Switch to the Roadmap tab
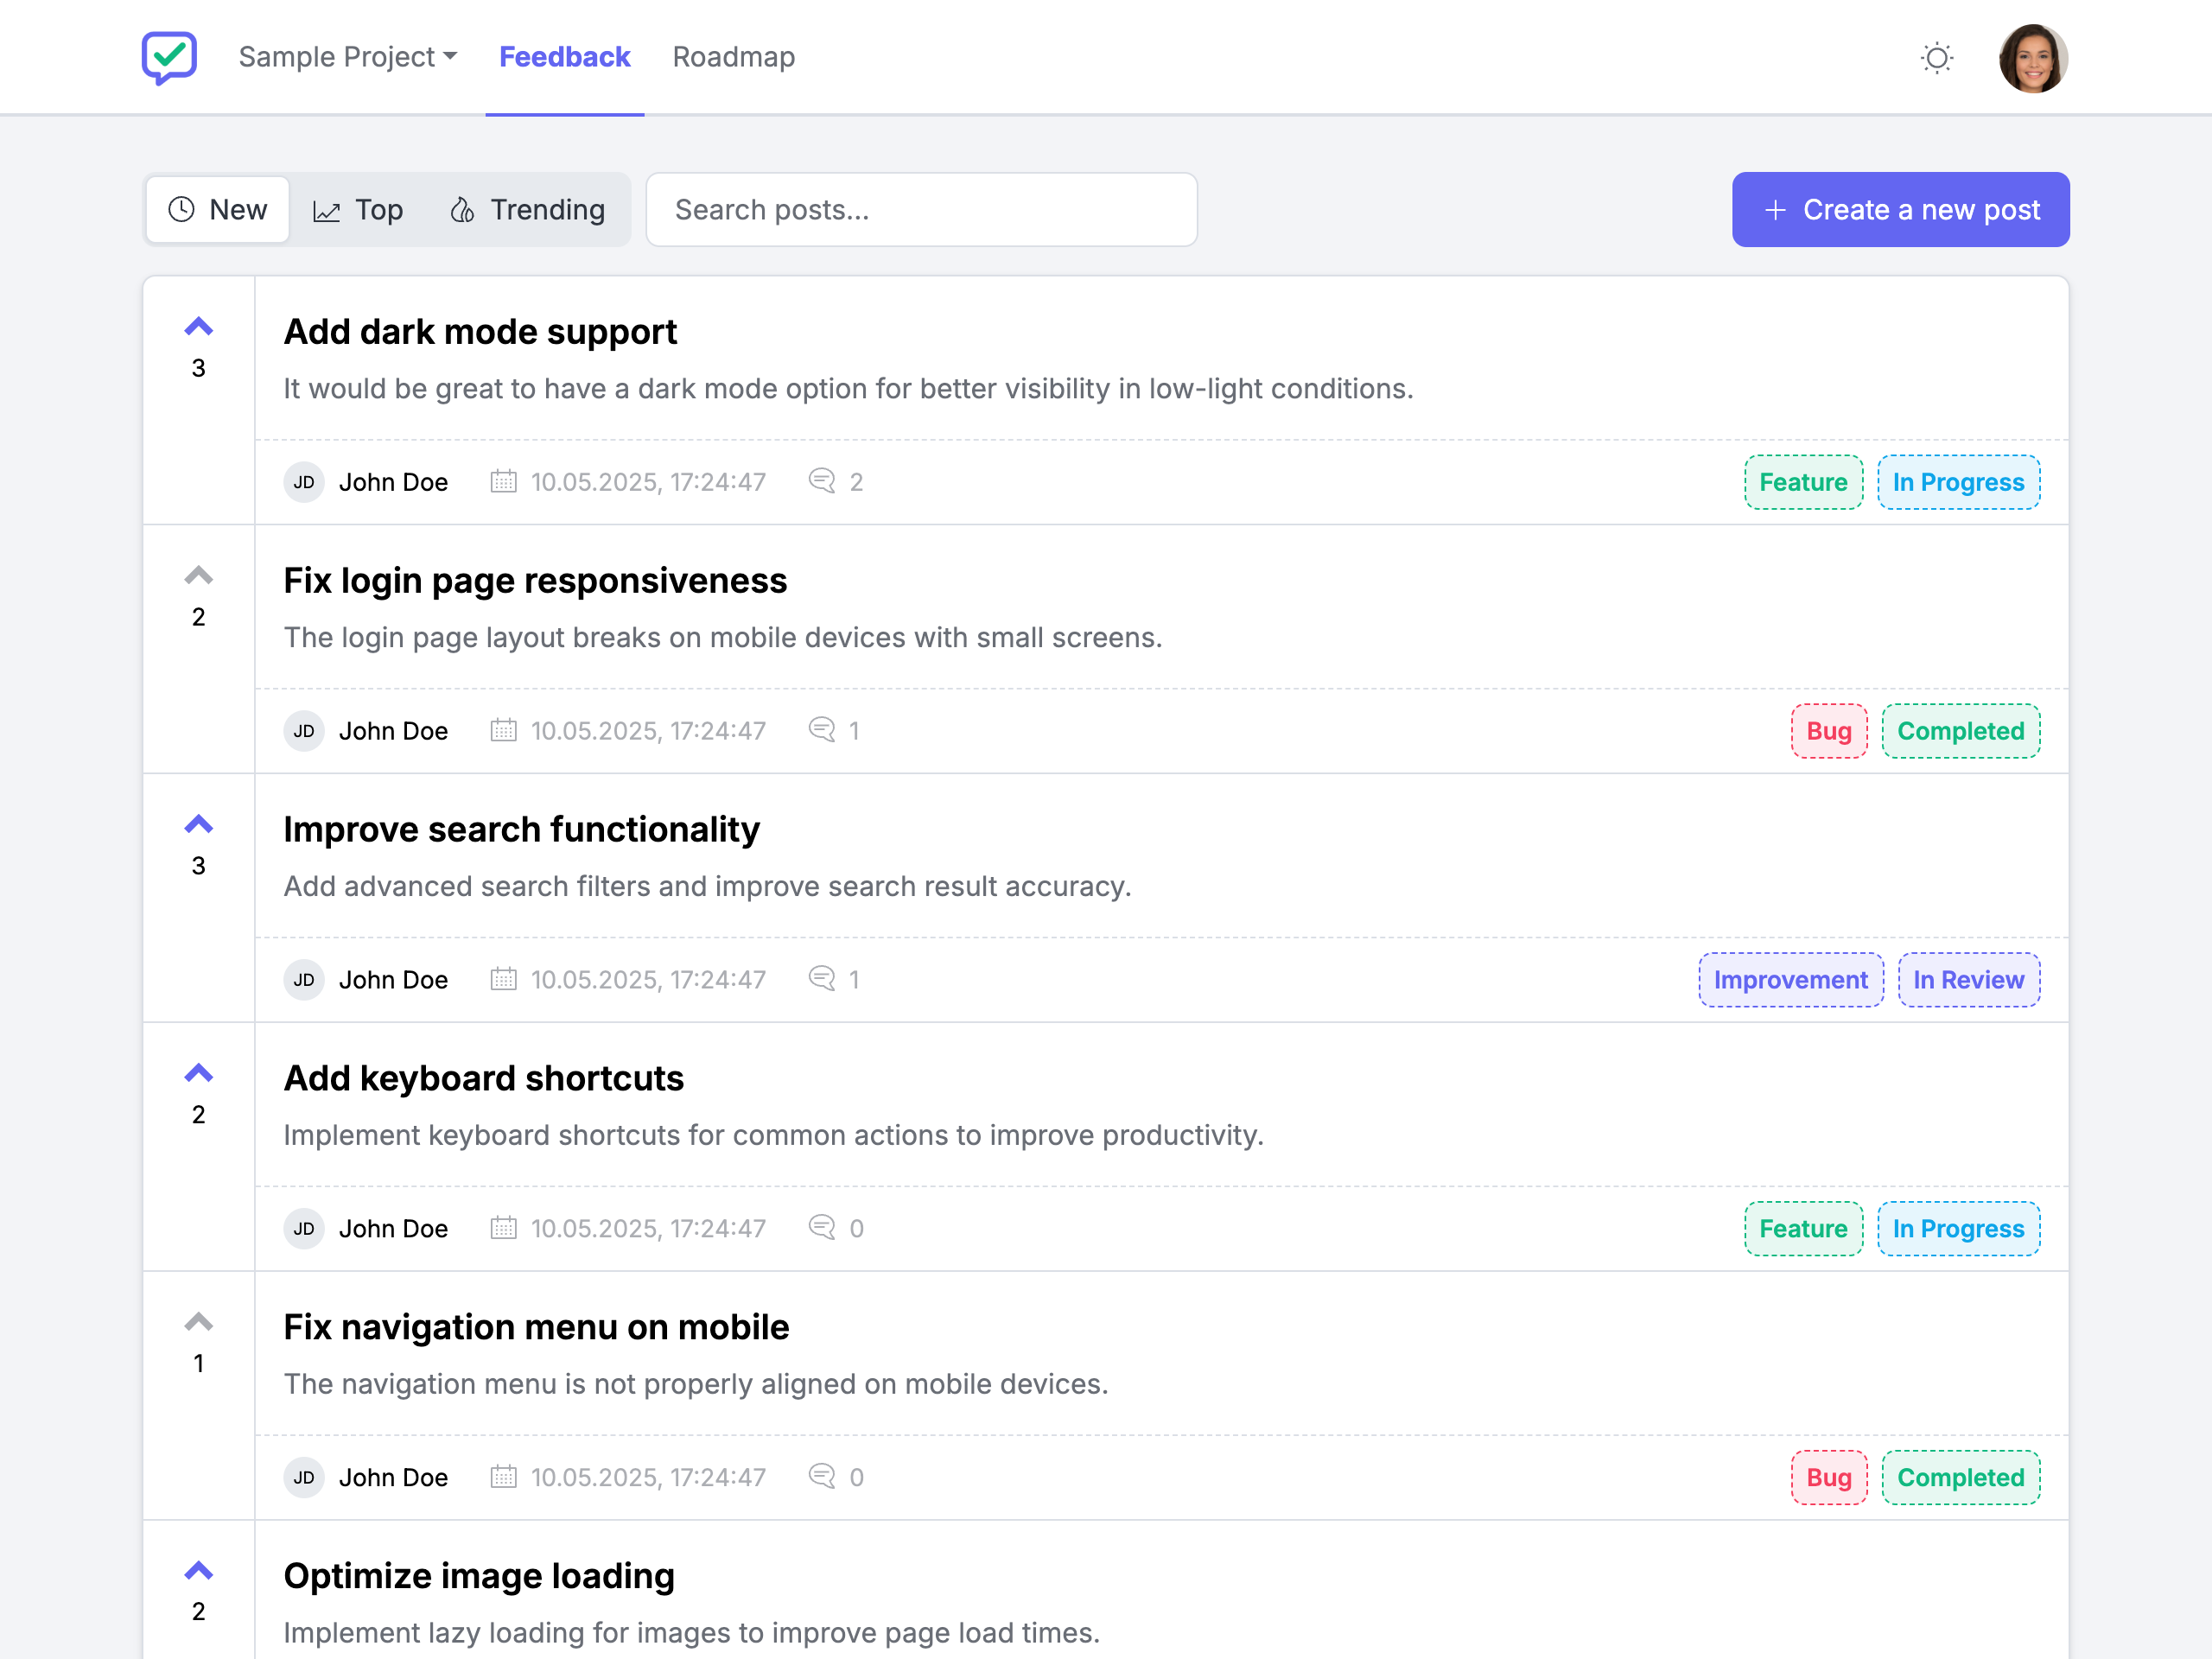Screen dimensions: 2212x1659 point(733,57)
